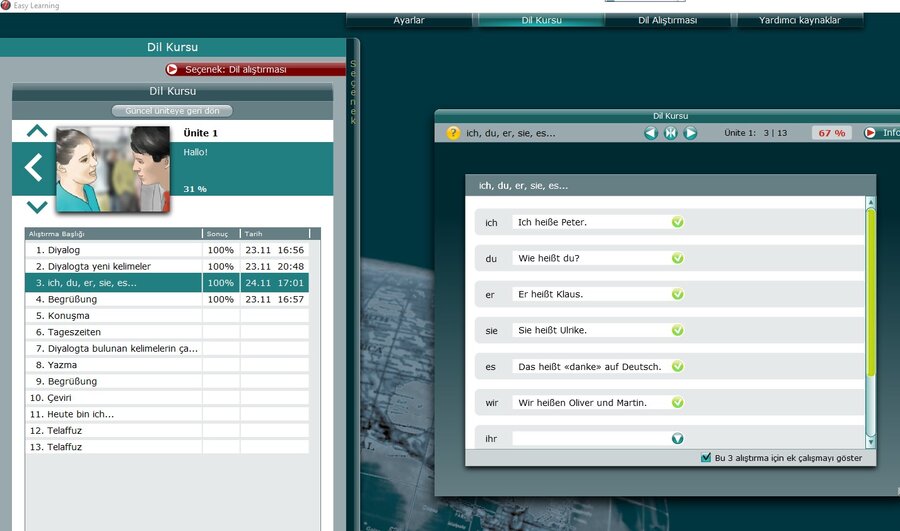Screen dimensions: 900x531
Task: Click the vertical Seçenek side tab
Action: [353, 92]
